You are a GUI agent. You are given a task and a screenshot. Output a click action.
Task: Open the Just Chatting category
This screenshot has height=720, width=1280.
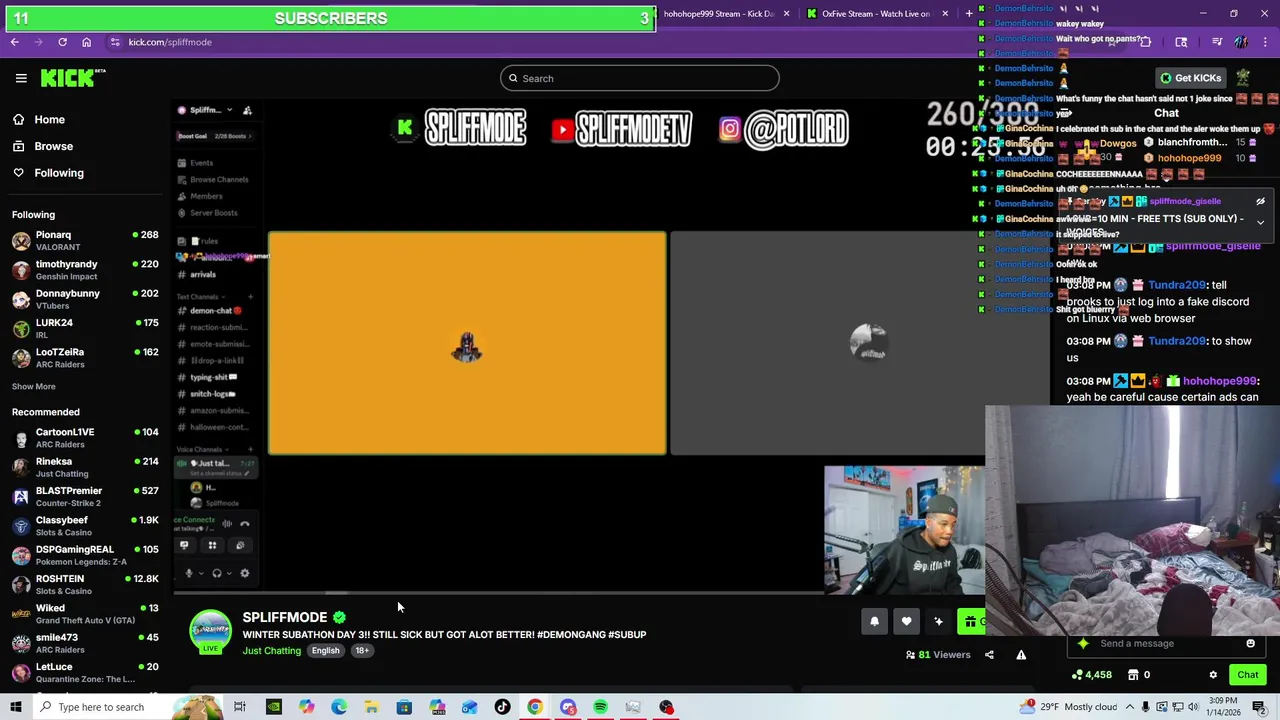(x=271, y=651)
